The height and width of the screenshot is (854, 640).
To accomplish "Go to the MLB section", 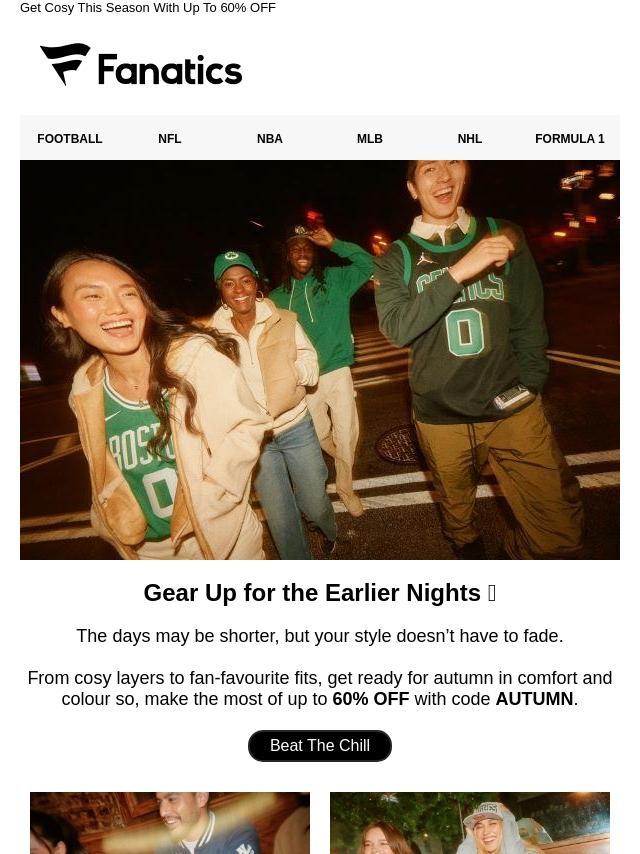I will pyautogui.click(x=370, y=139).
